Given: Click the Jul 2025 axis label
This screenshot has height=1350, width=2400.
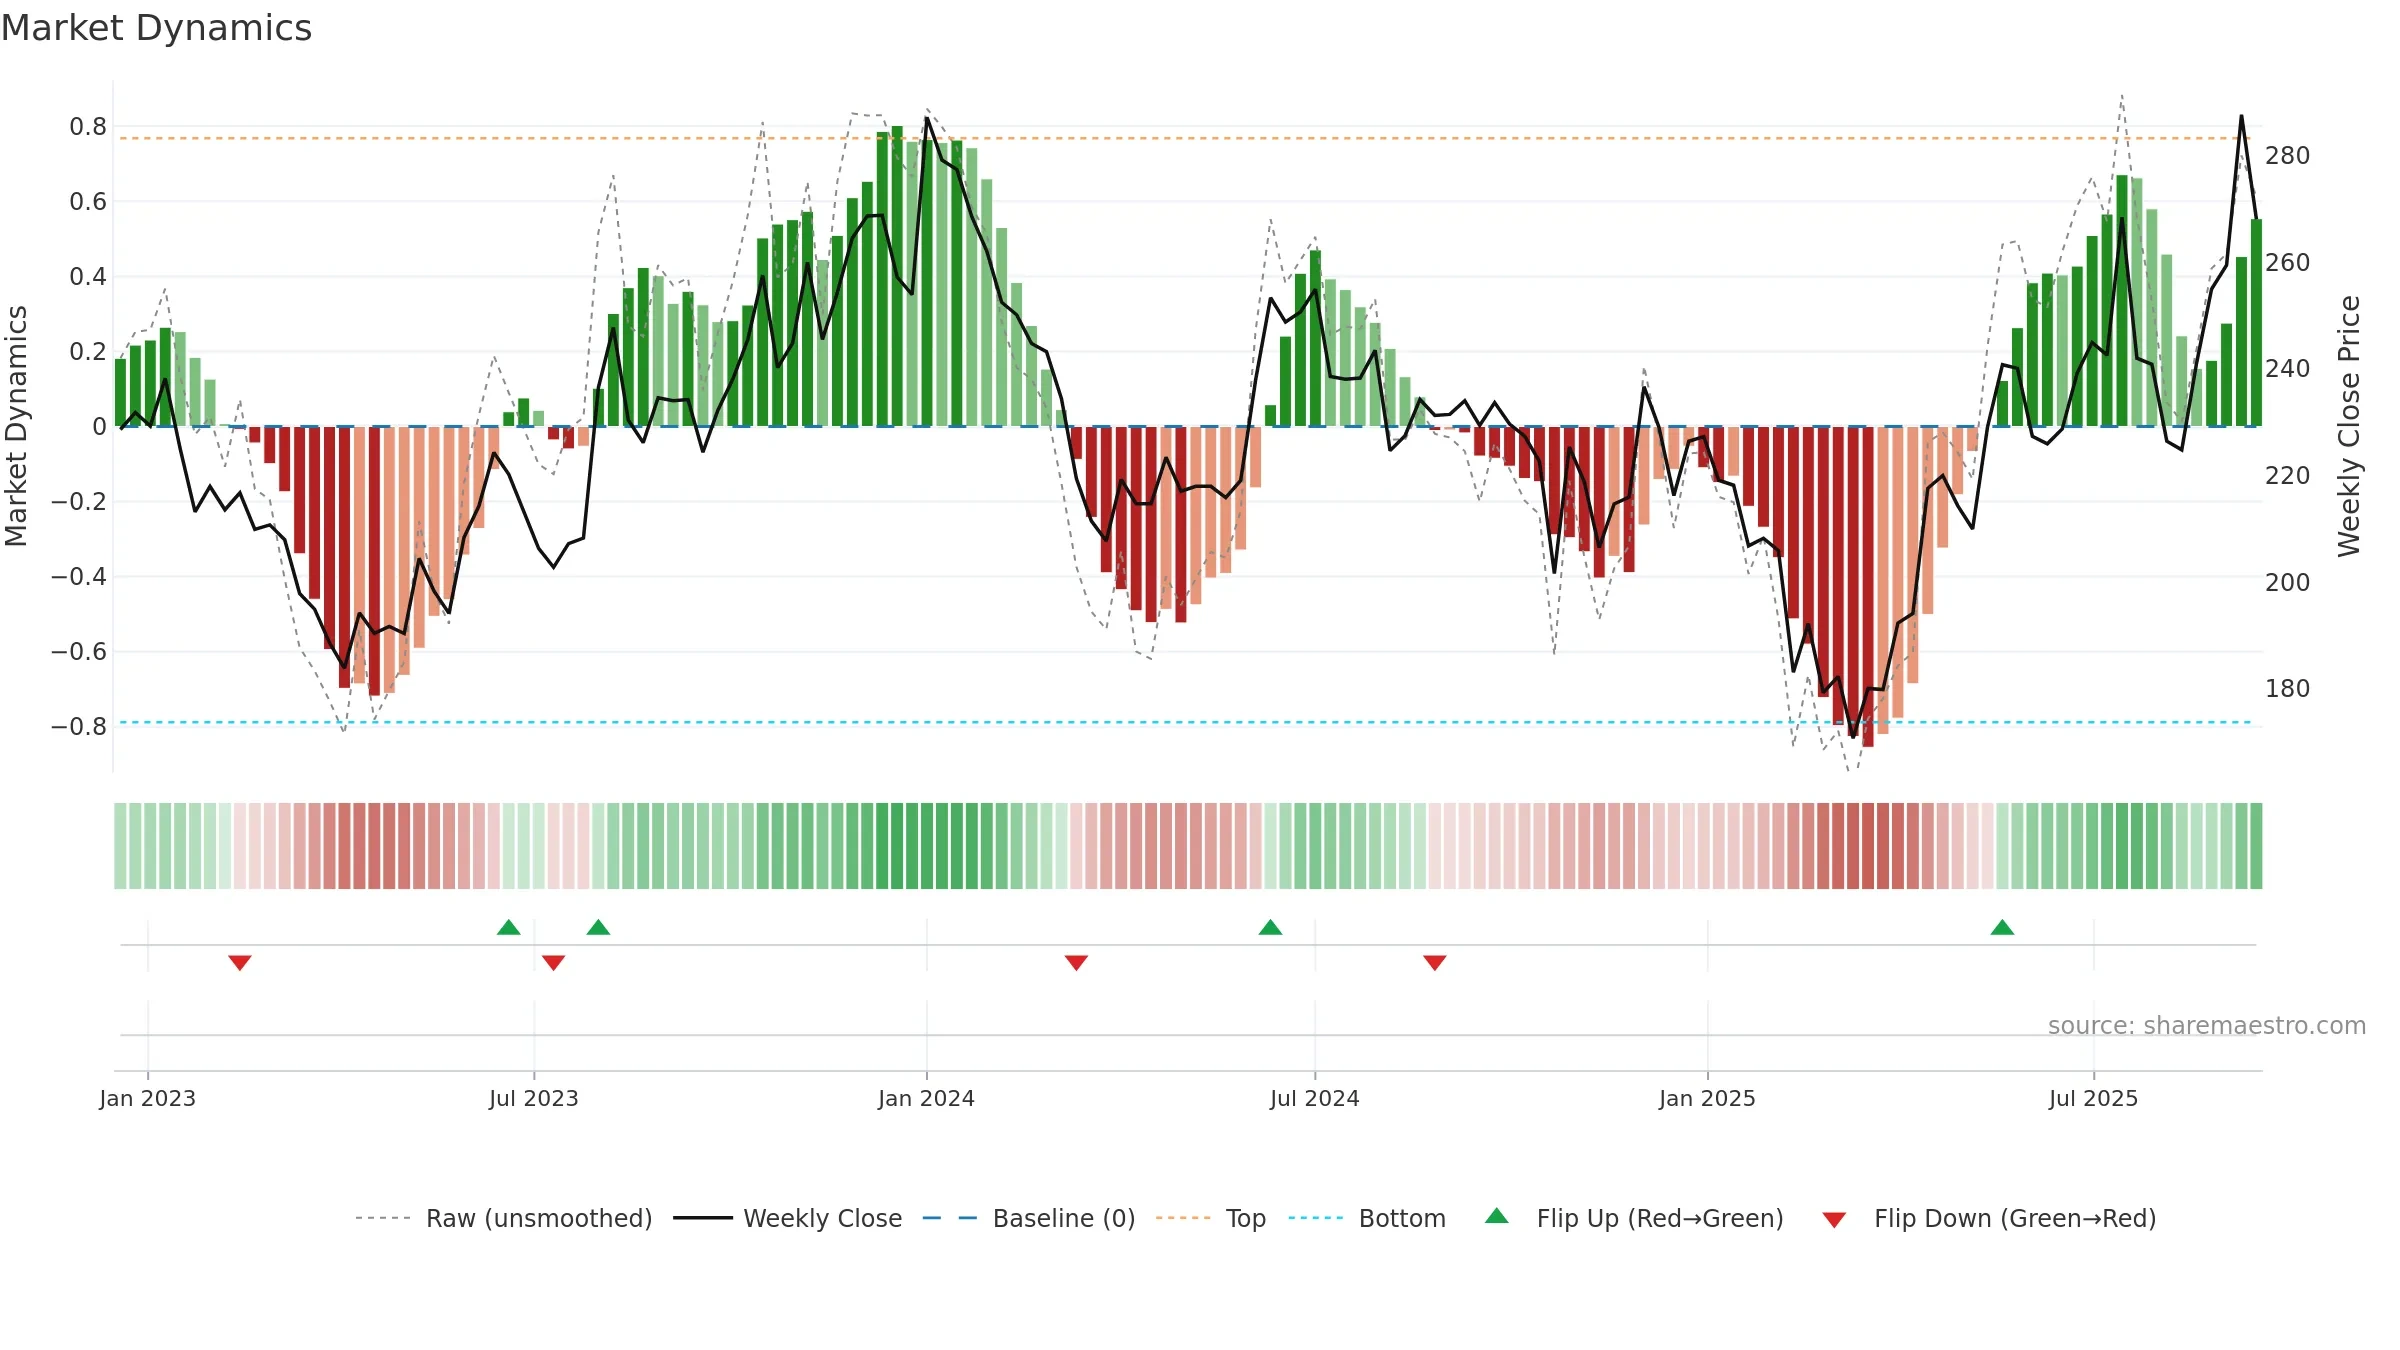Looking at the screenshot, I should (x=2093, y=1098).
